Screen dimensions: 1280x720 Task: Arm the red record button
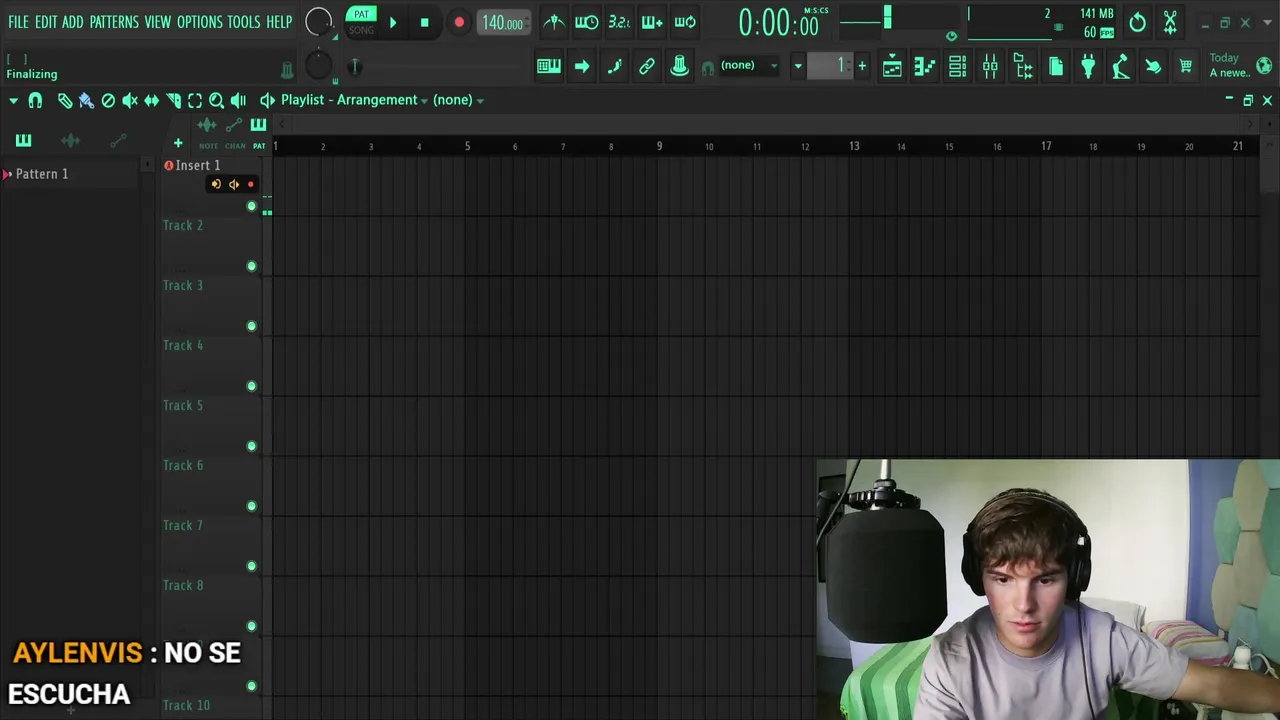(x=459, y=22)
